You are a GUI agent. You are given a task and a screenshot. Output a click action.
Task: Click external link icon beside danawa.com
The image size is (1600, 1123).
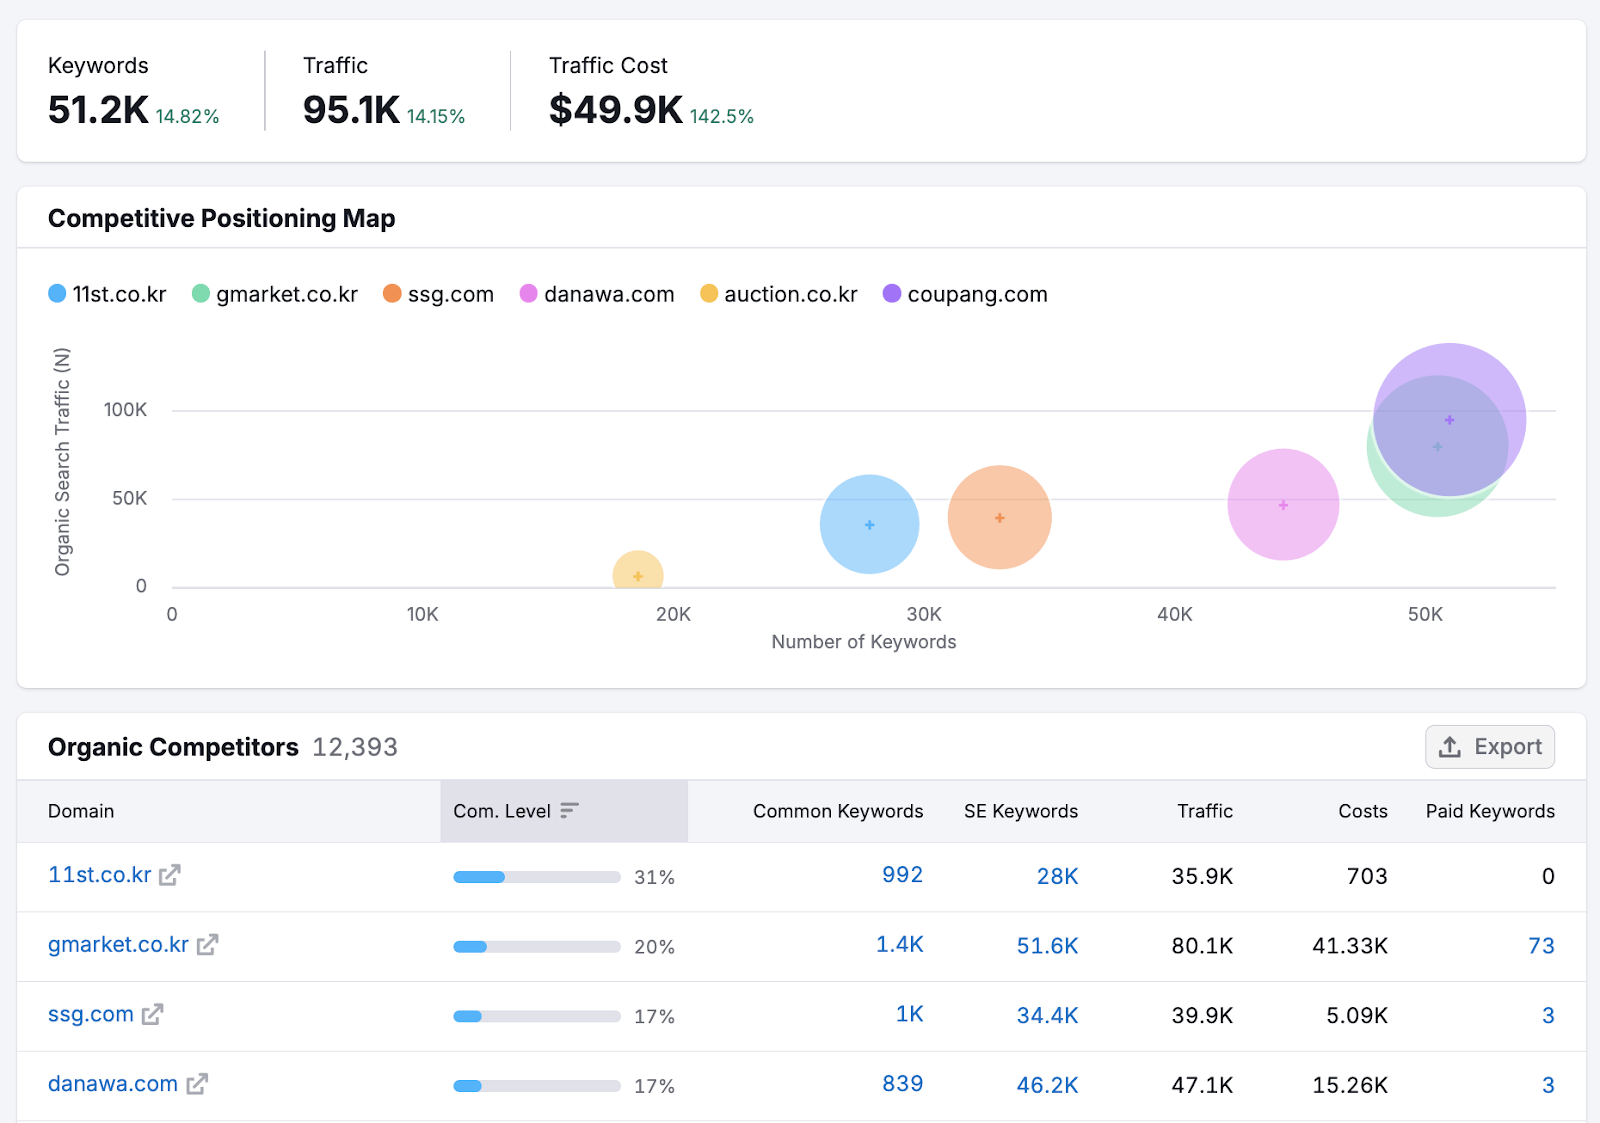(197, 1084)
